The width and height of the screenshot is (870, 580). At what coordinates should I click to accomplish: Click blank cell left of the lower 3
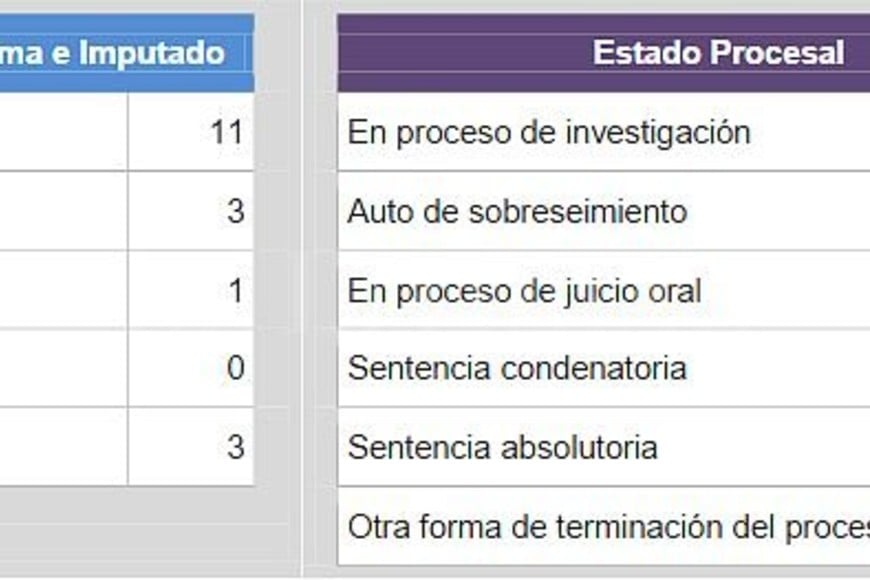tap(62, 447)
